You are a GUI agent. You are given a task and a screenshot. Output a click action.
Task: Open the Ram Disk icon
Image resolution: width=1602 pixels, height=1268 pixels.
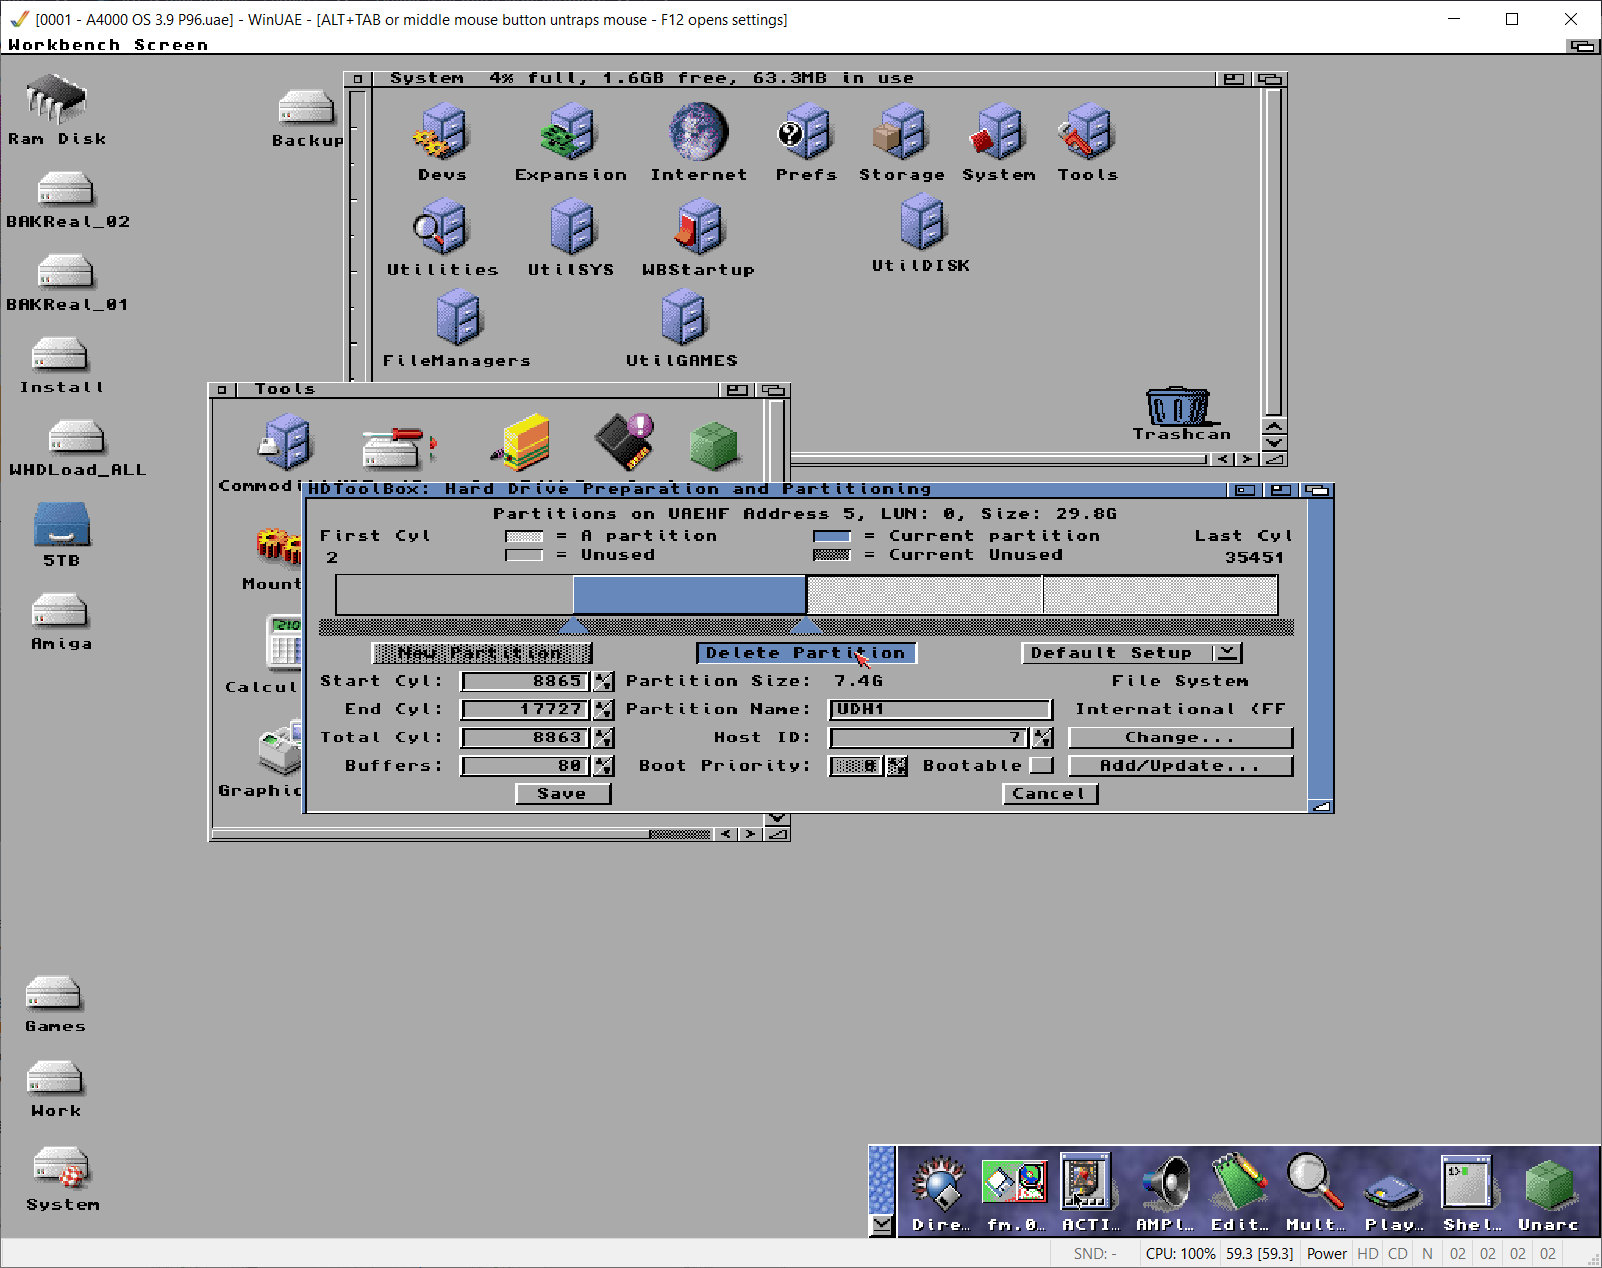[x=57, y=100]
